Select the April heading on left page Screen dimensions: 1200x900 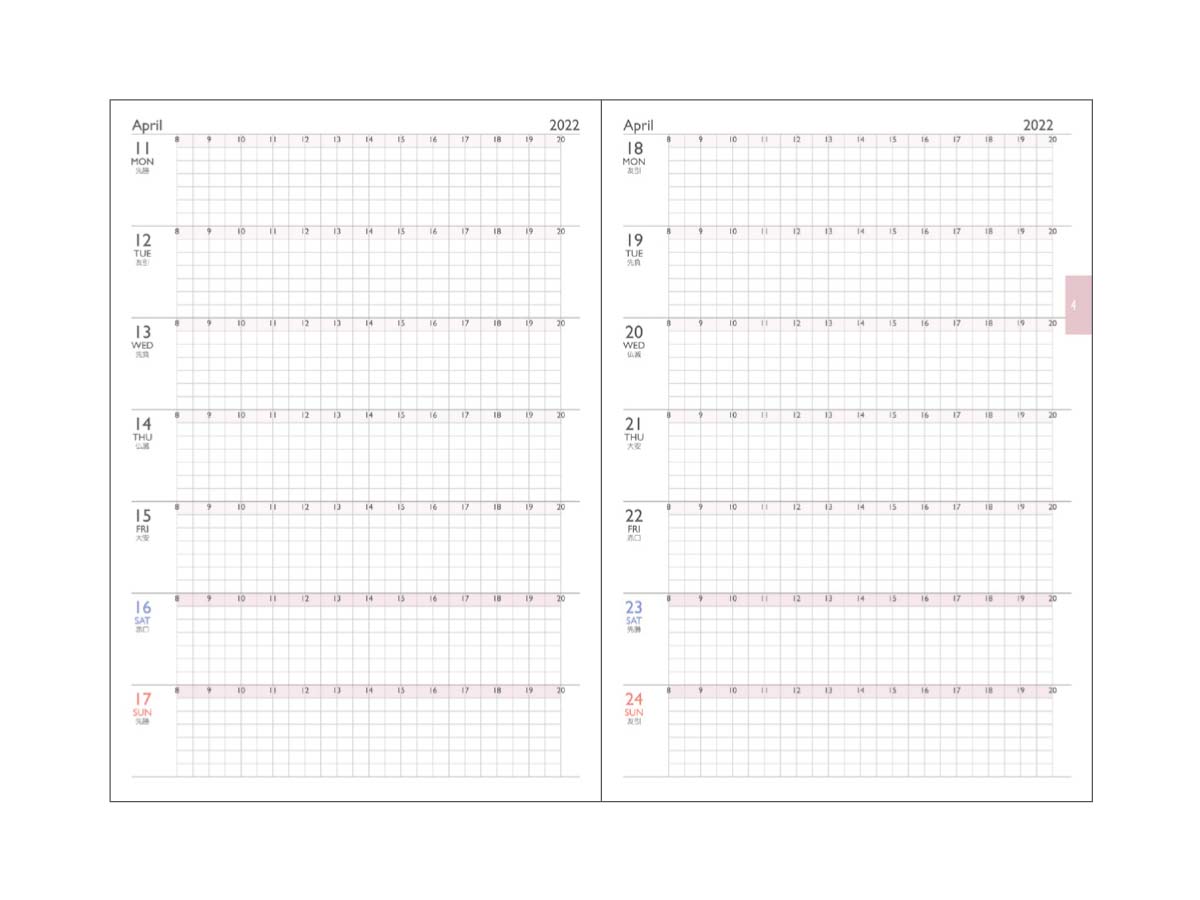(147, 126)
